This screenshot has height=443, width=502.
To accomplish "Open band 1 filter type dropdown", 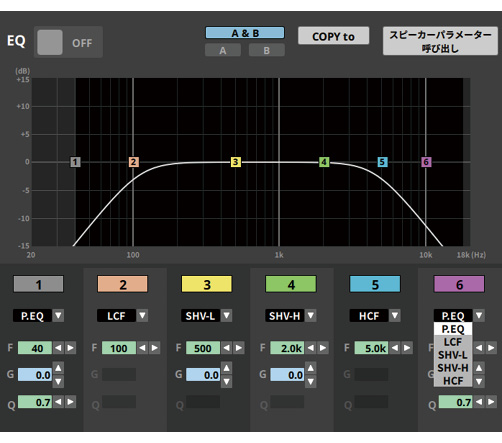I will (x=58, y=315).
